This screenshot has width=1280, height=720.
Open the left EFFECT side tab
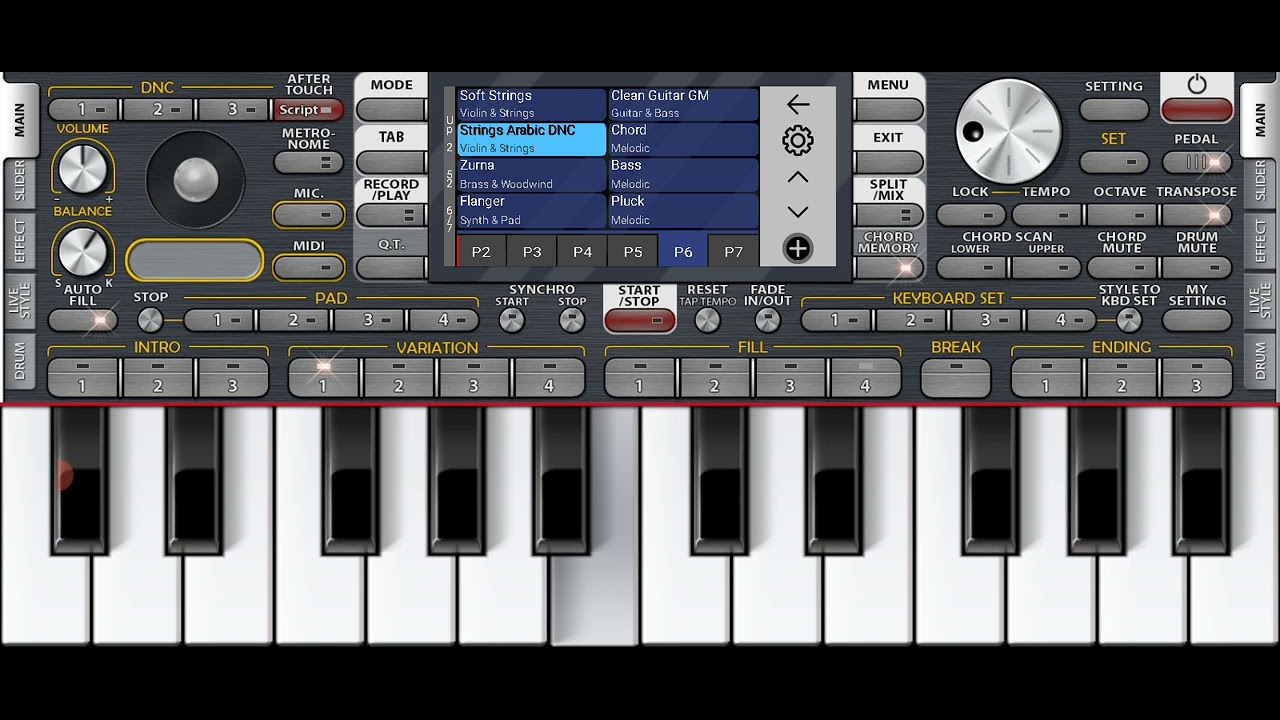(19, 241)
